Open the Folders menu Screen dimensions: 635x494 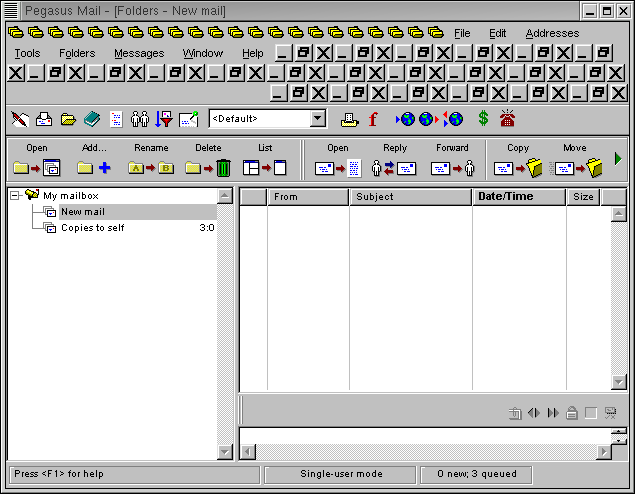[77, 53]
